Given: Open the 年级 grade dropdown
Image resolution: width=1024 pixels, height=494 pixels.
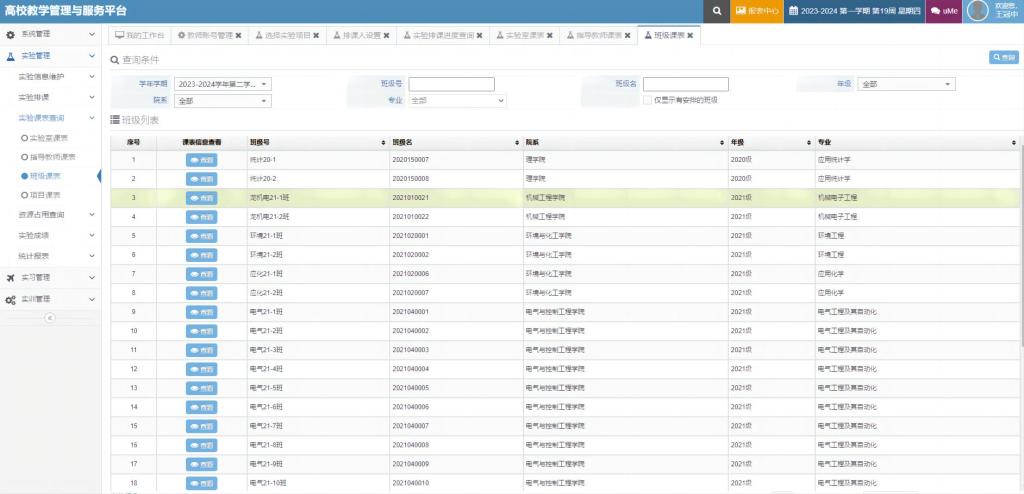Looking at the screenshot, I should [906, 84].
